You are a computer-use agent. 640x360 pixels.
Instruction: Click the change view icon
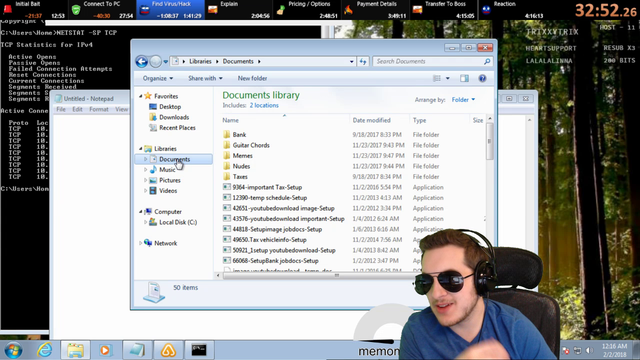pos(437,78)
